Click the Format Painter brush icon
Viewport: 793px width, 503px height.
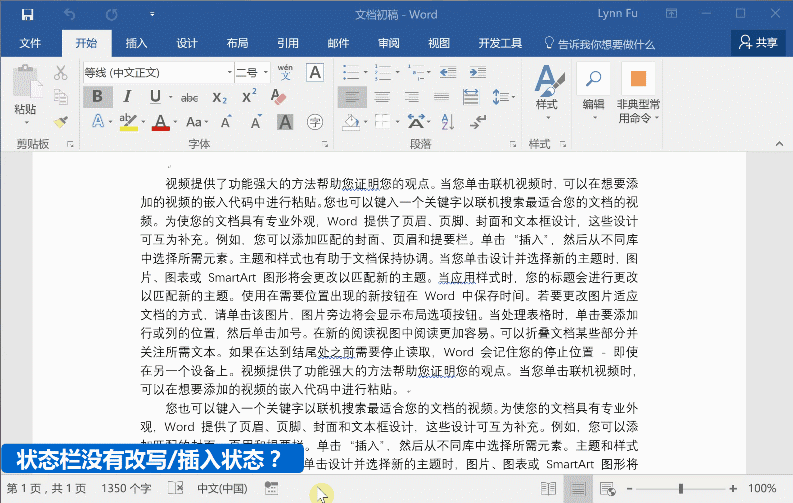point(60,122)
